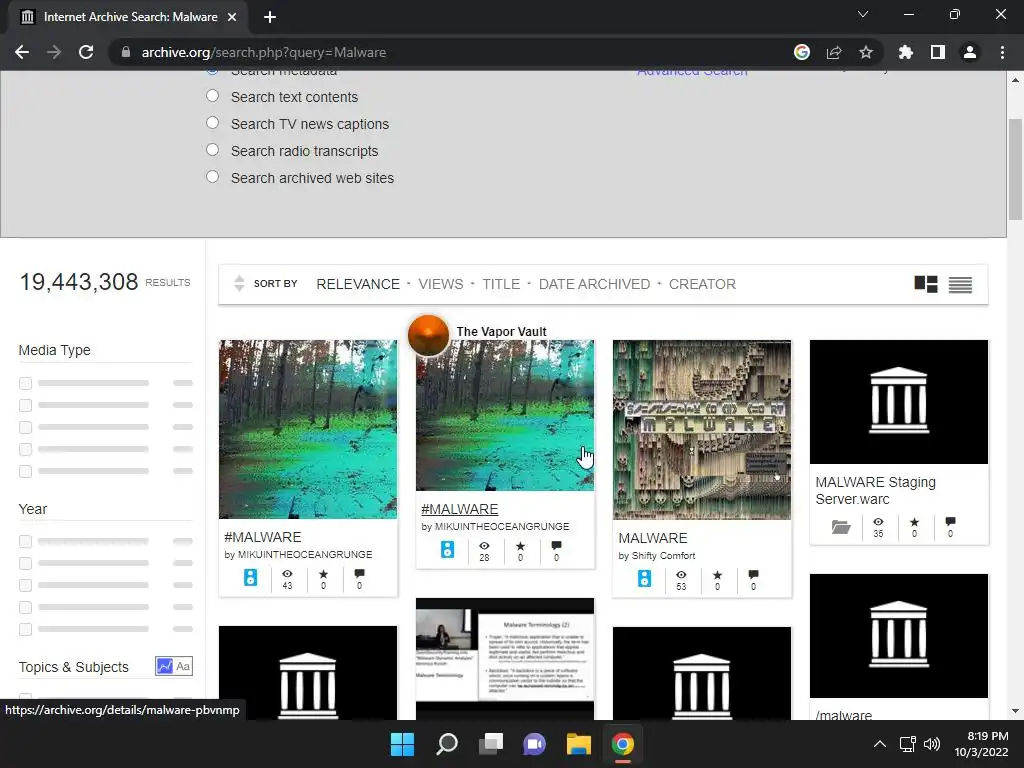This screenshot has width=1024, height=768.
Task: Open the first #MALWARE forest cover image
Action: 308,429
